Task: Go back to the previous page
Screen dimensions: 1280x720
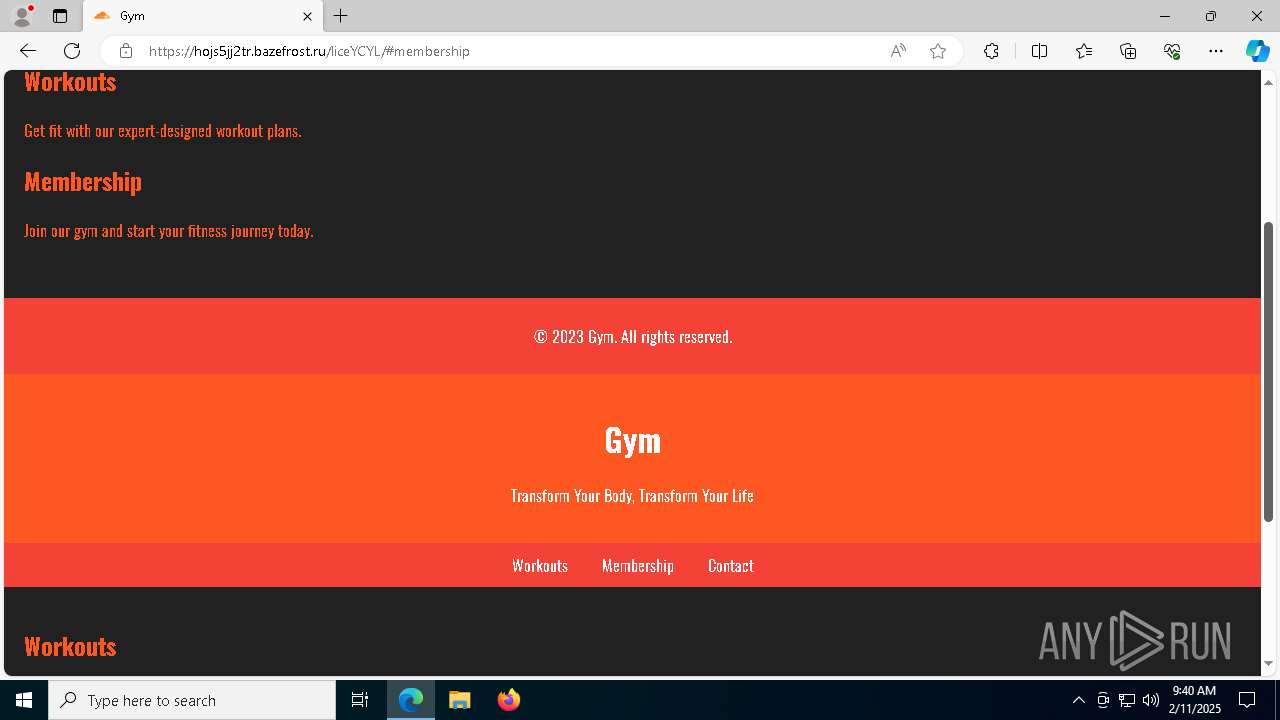Action: click(27, 51)
